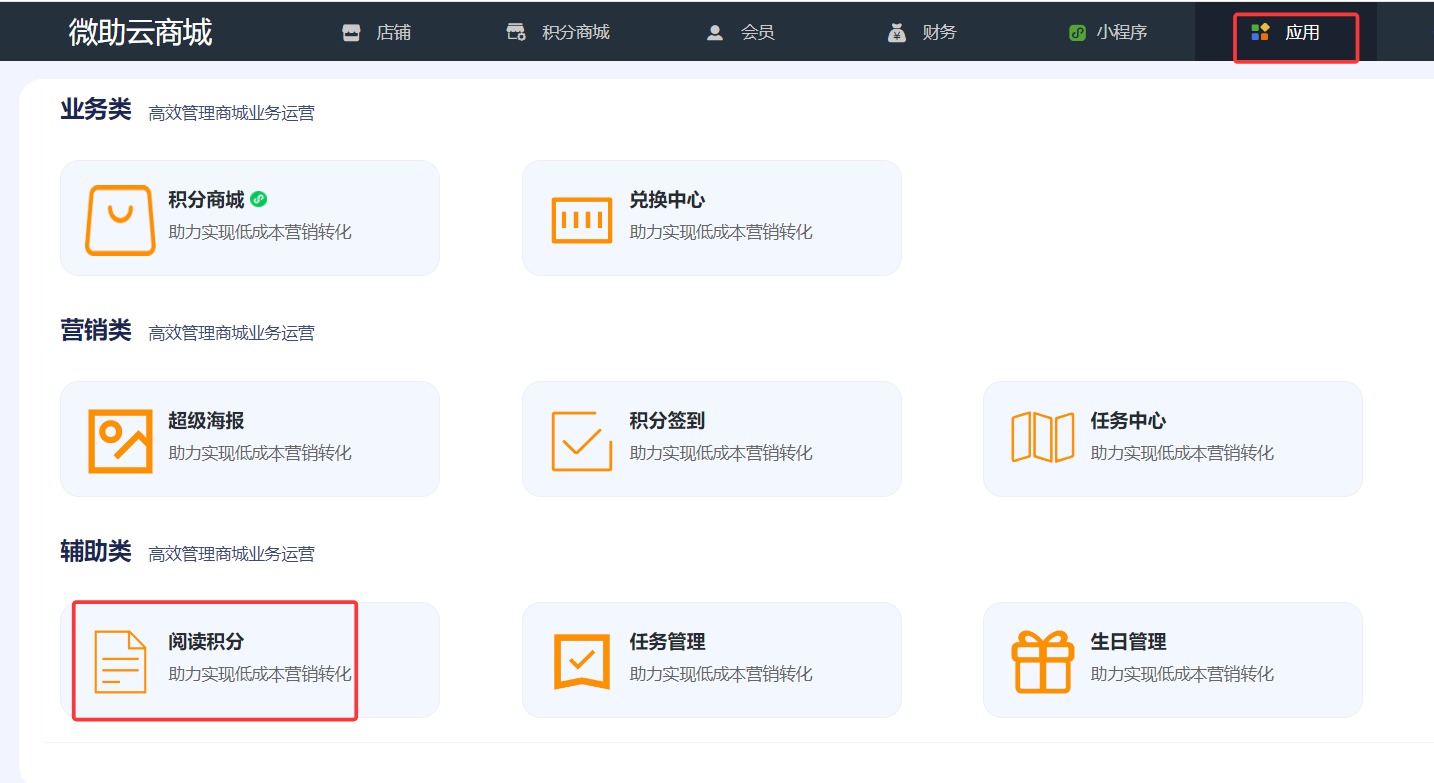Screen dimensions: 1434x783
Task: Switch to the 会员 navigation tab
Action: [757, 33]
